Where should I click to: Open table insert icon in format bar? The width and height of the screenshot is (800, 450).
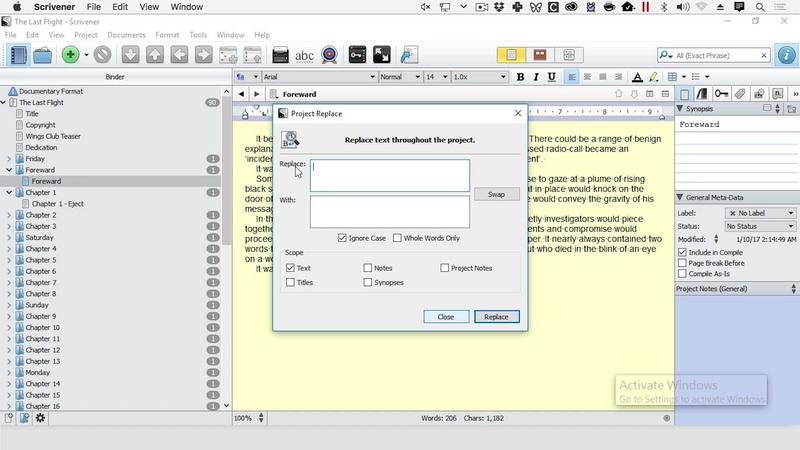[672, 77]
